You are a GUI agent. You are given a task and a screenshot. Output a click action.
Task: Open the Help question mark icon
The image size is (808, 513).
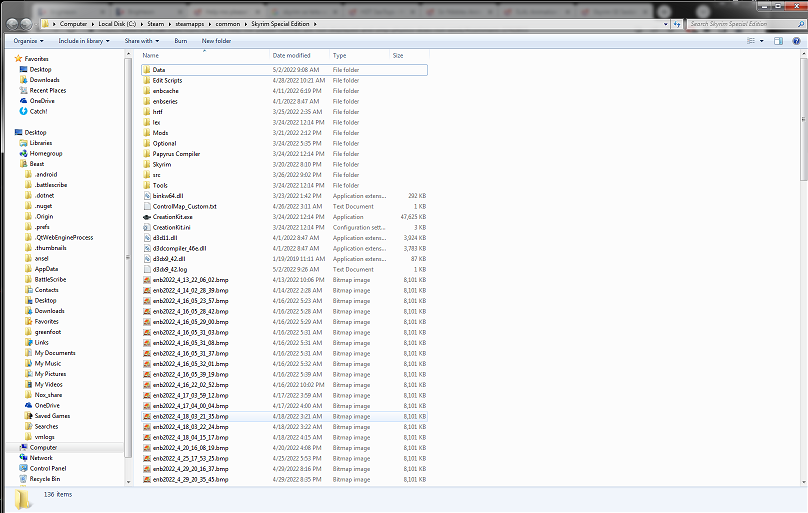point(796,41)
